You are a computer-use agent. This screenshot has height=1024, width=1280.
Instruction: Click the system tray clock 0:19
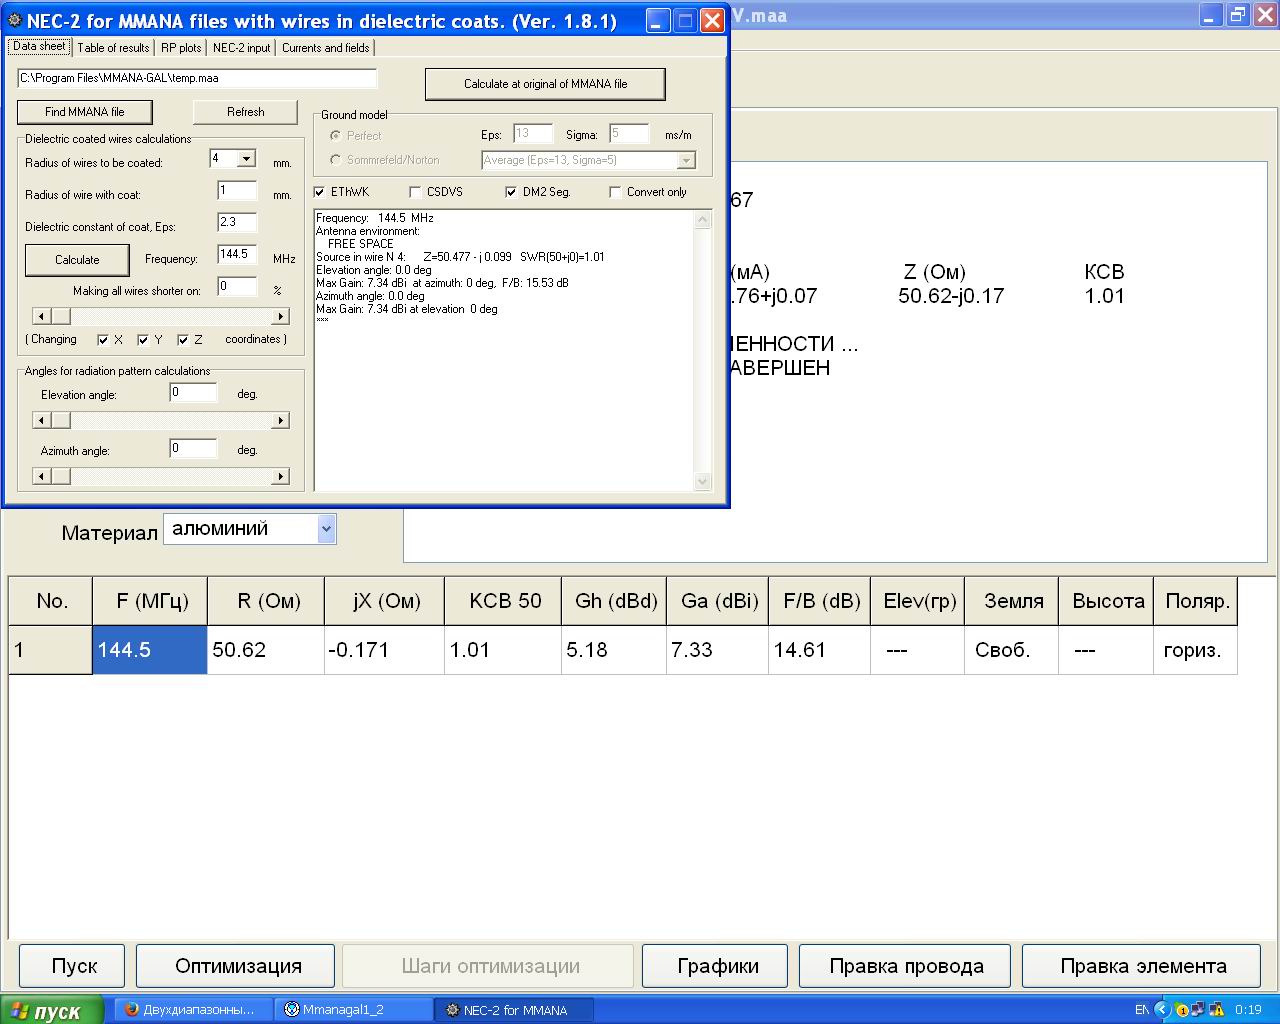pos(1248,1010)
